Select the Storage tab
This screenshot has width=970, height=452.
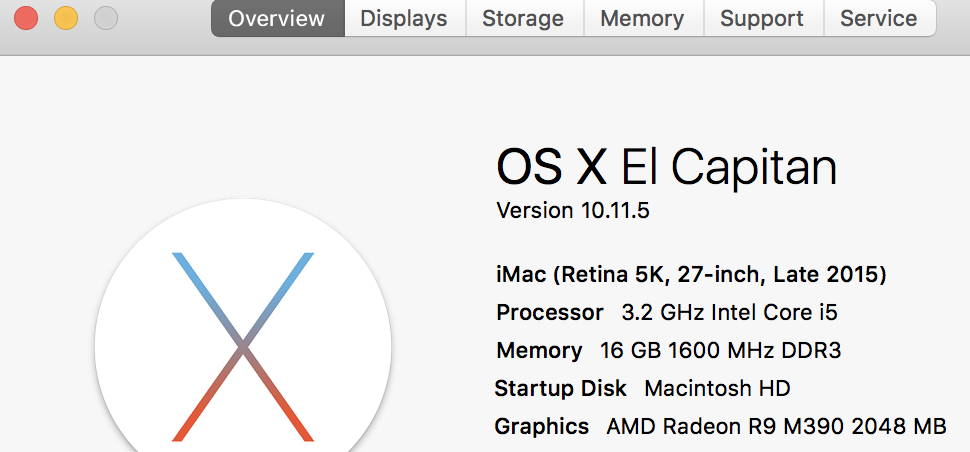tap(524, 19)
